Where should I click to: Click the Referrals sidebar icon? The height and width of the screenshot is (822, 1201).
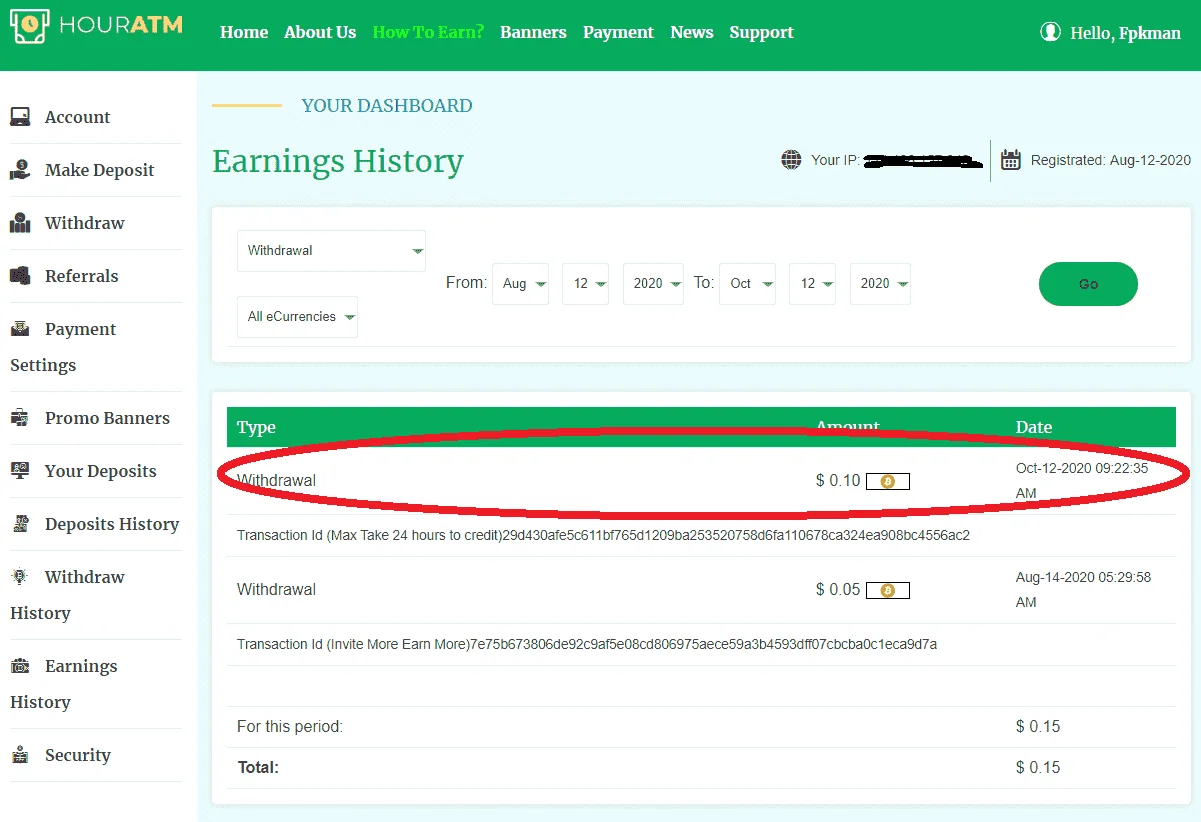20,276
